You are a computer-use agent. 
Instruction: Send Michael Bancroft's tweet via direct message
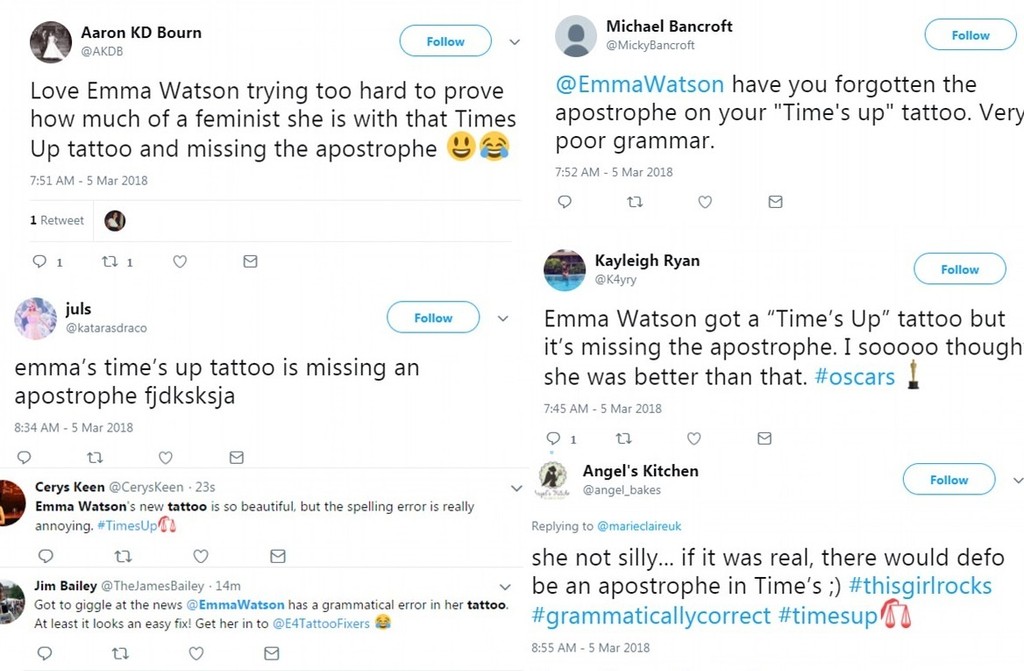pos(775,202)
